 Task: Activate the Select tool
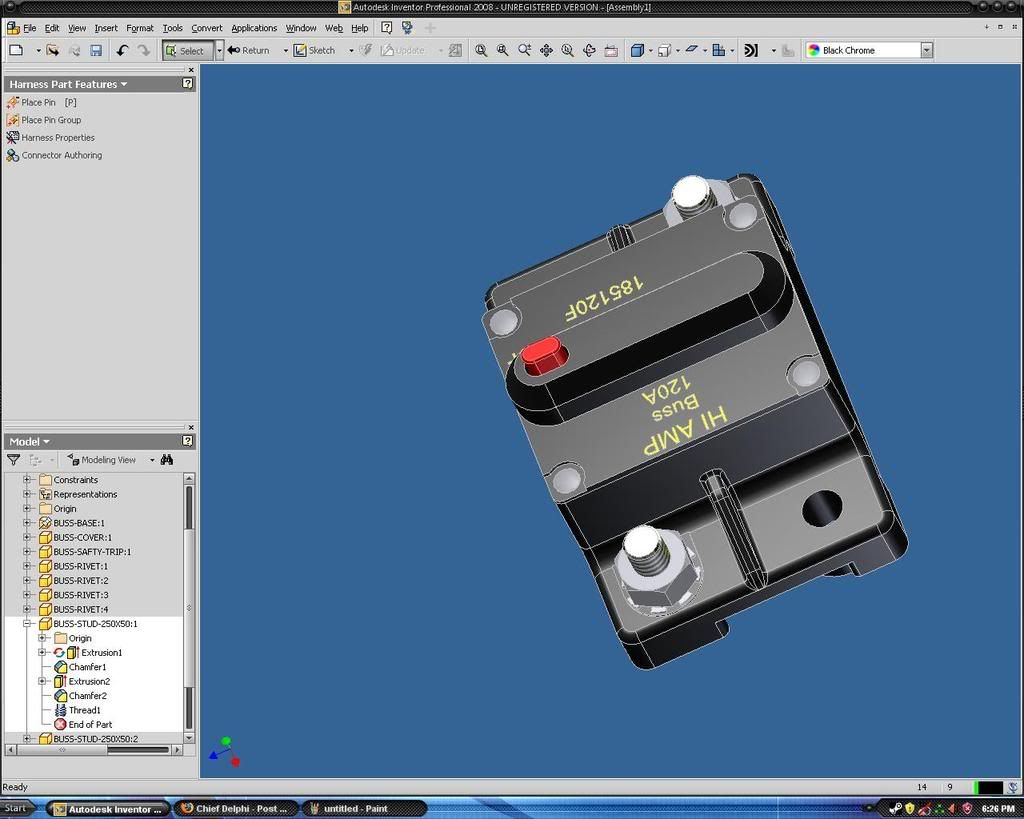tap(188, 50)
